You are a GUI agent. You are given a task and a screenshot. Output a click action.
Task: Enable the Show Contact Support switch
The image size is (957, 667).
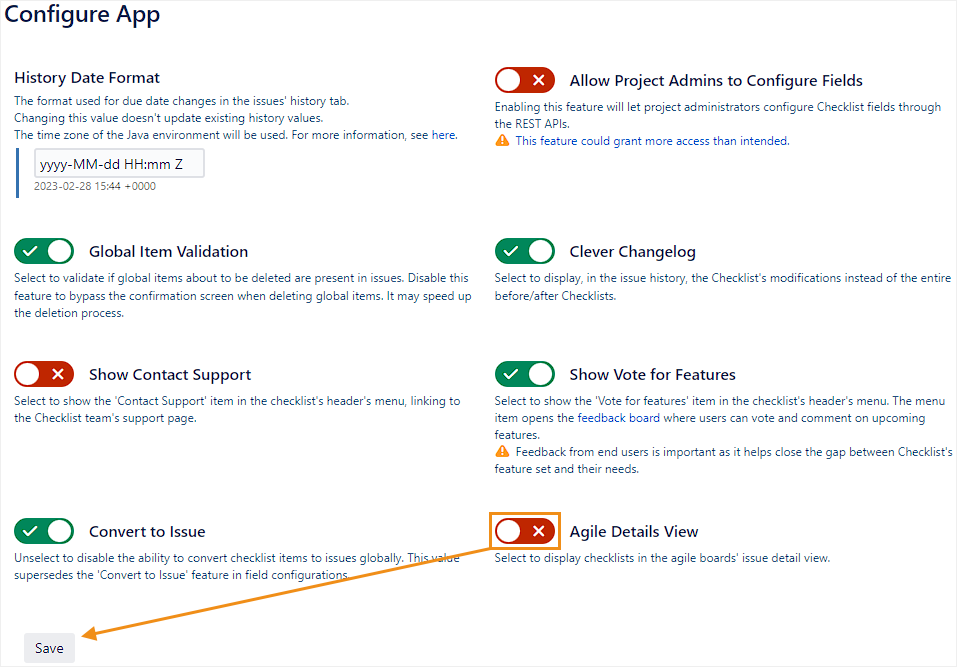44,374
